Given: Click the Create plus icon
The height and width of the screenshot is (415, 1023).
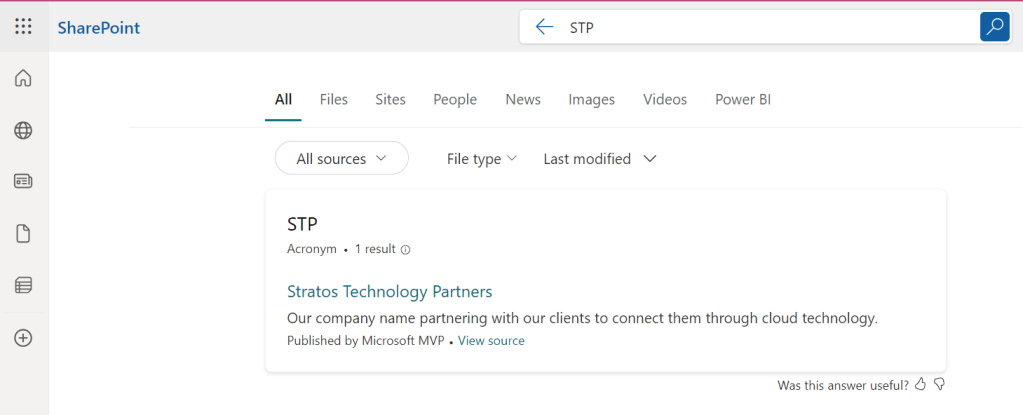Looking at the screenshot, I should tap(23, 338).
